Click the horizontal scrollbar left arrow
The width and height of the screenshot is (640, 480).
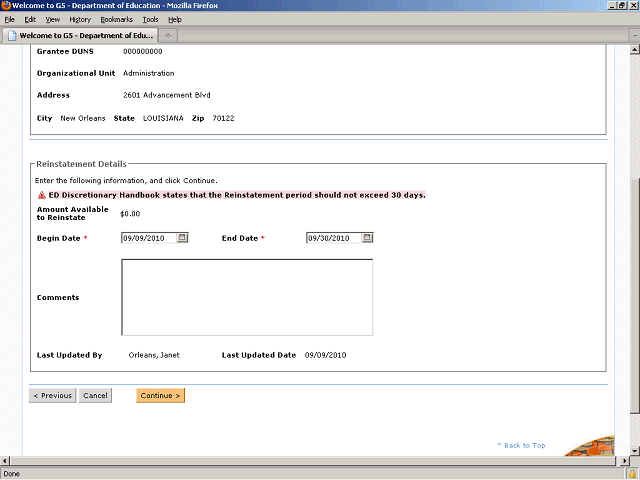(x=4, y=461)
